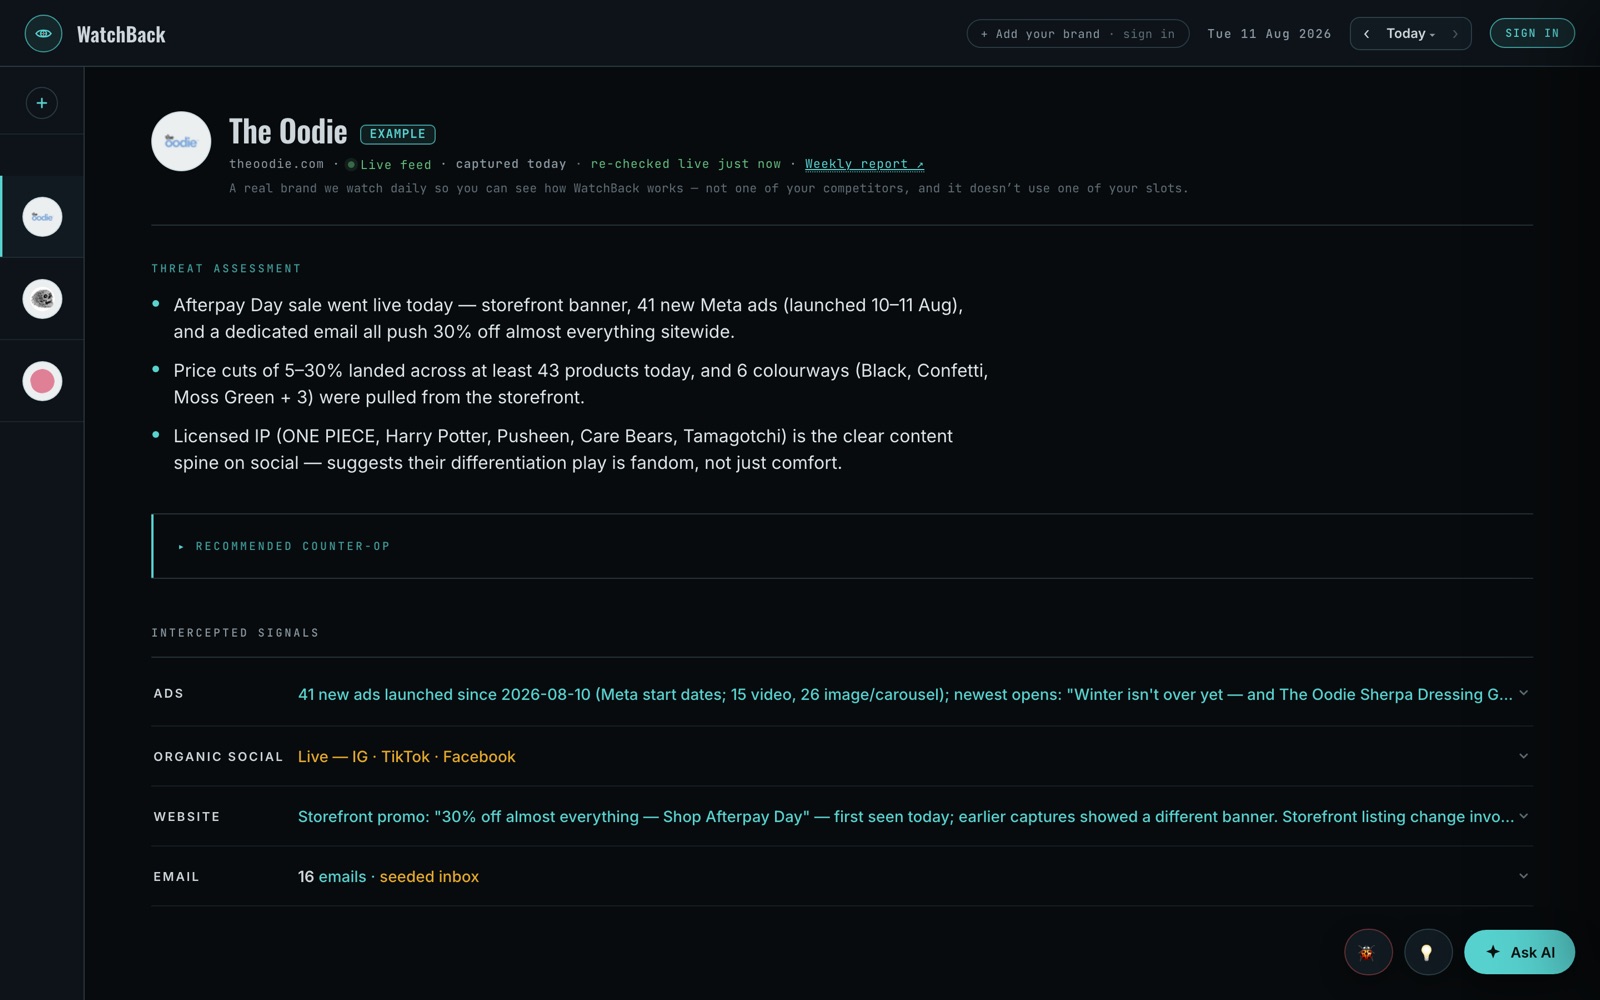
Task: Open the Ask AI assistant
Action: click(1519, 952)
